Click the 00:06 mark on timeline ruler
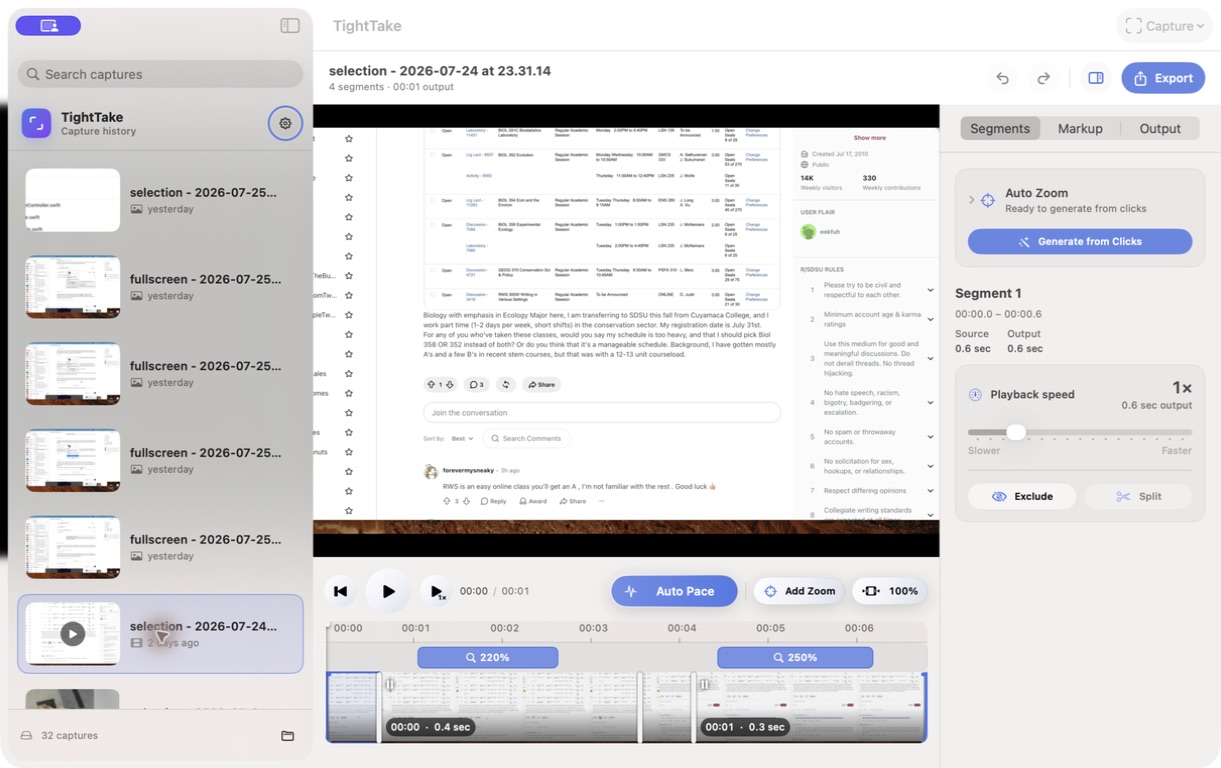The image size is (1221, 768). pos(859,628)
